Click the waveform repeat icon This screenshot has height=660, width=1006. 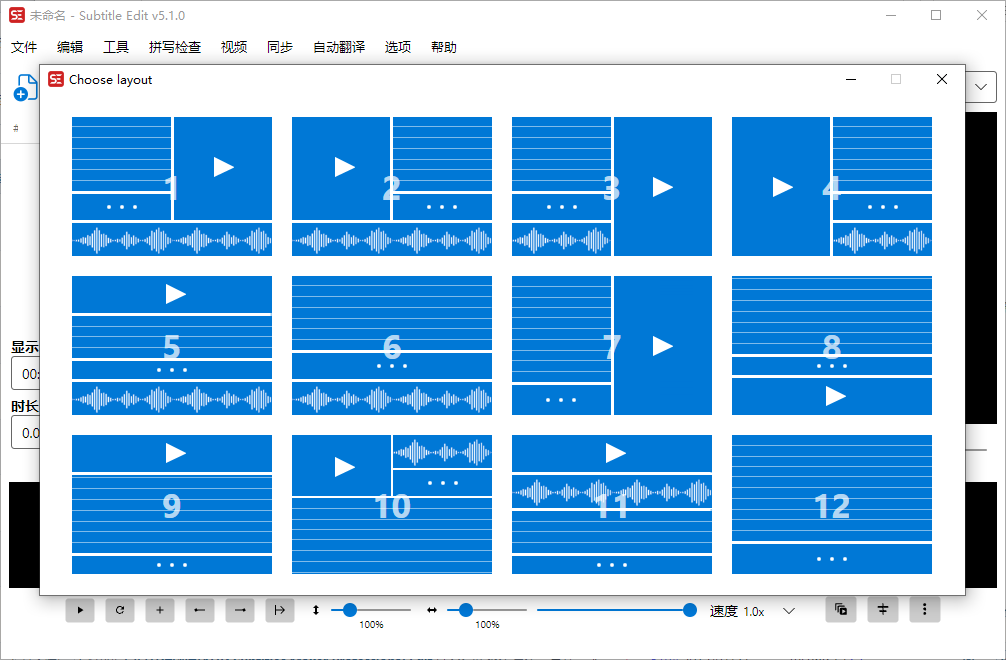[x=120, y=610]
